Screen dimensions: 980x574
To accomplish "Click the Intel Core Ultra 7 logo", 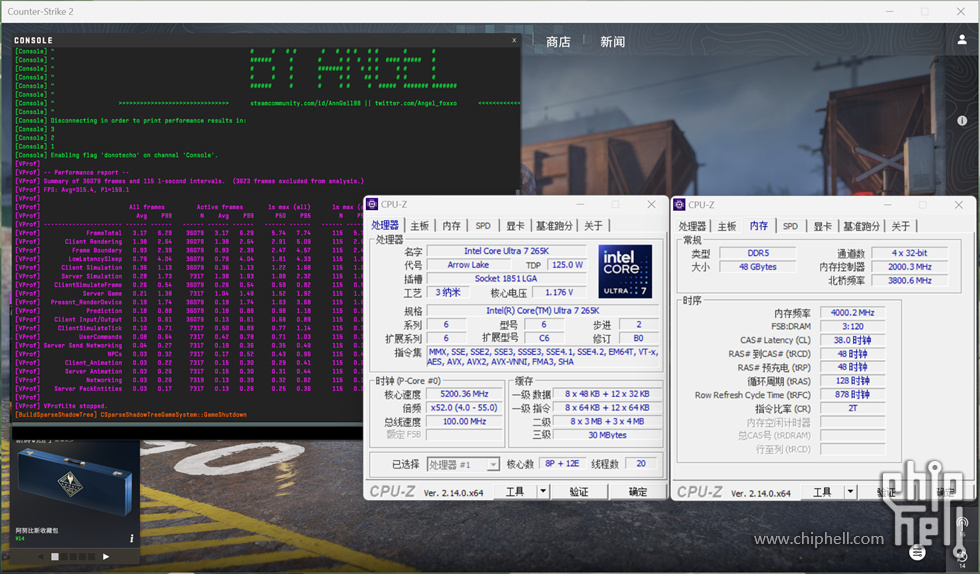I will click(625, 271).
